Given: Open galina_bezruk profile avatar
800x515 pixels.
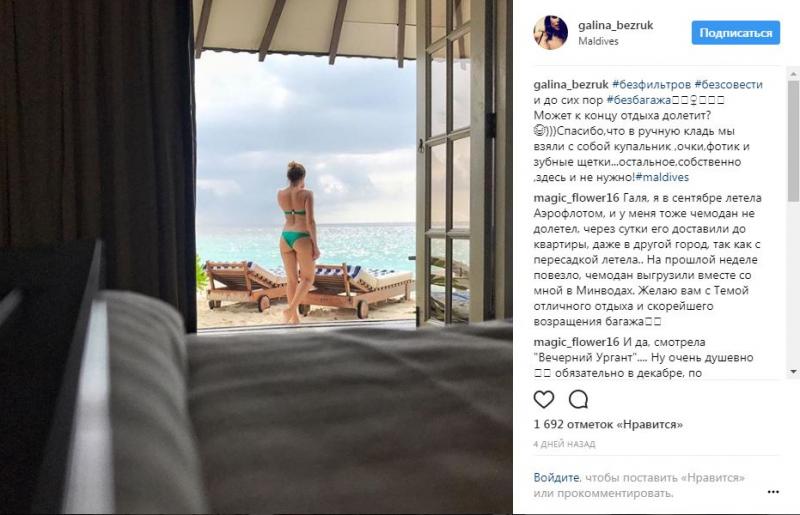Looking at the screenshot, I should point(551,33).
